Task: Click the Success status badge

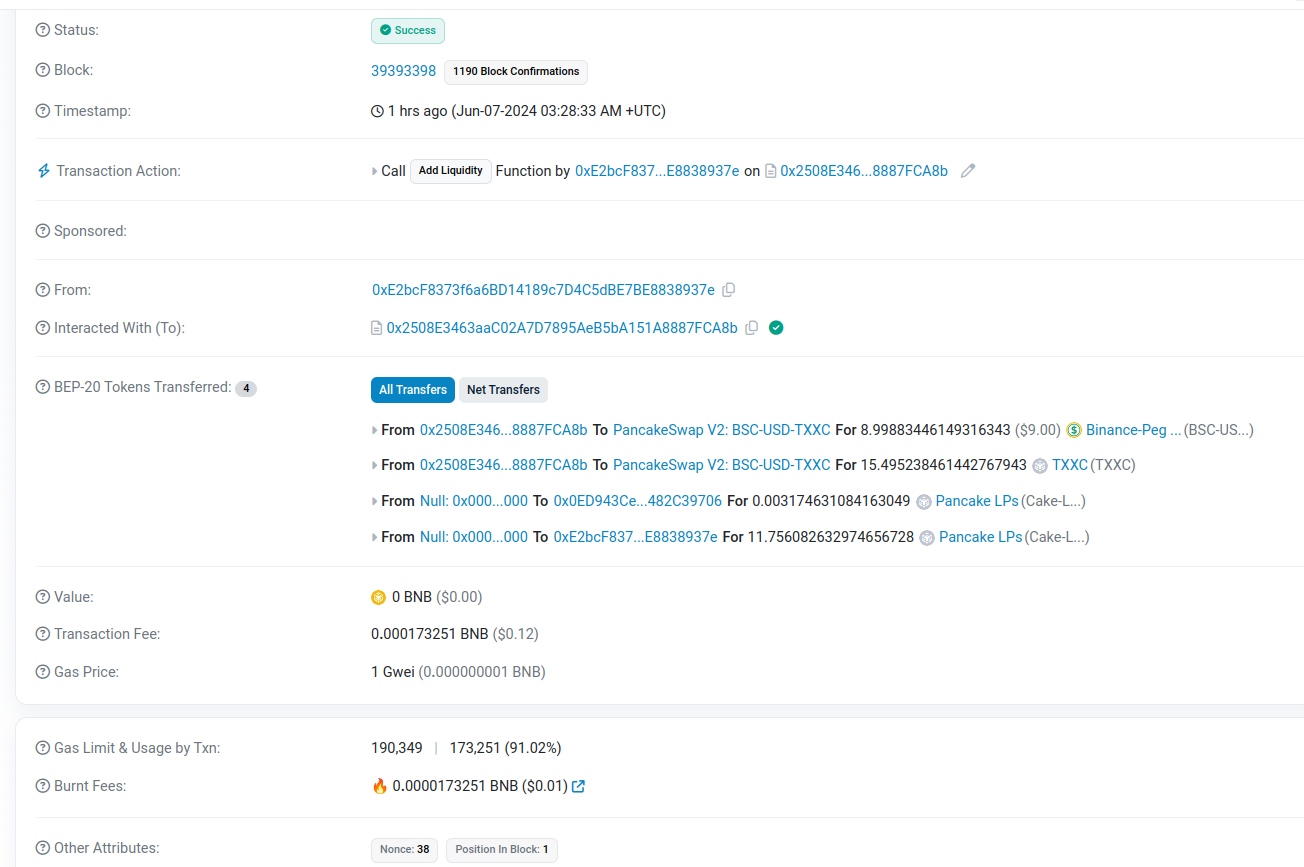Action: 408,30
